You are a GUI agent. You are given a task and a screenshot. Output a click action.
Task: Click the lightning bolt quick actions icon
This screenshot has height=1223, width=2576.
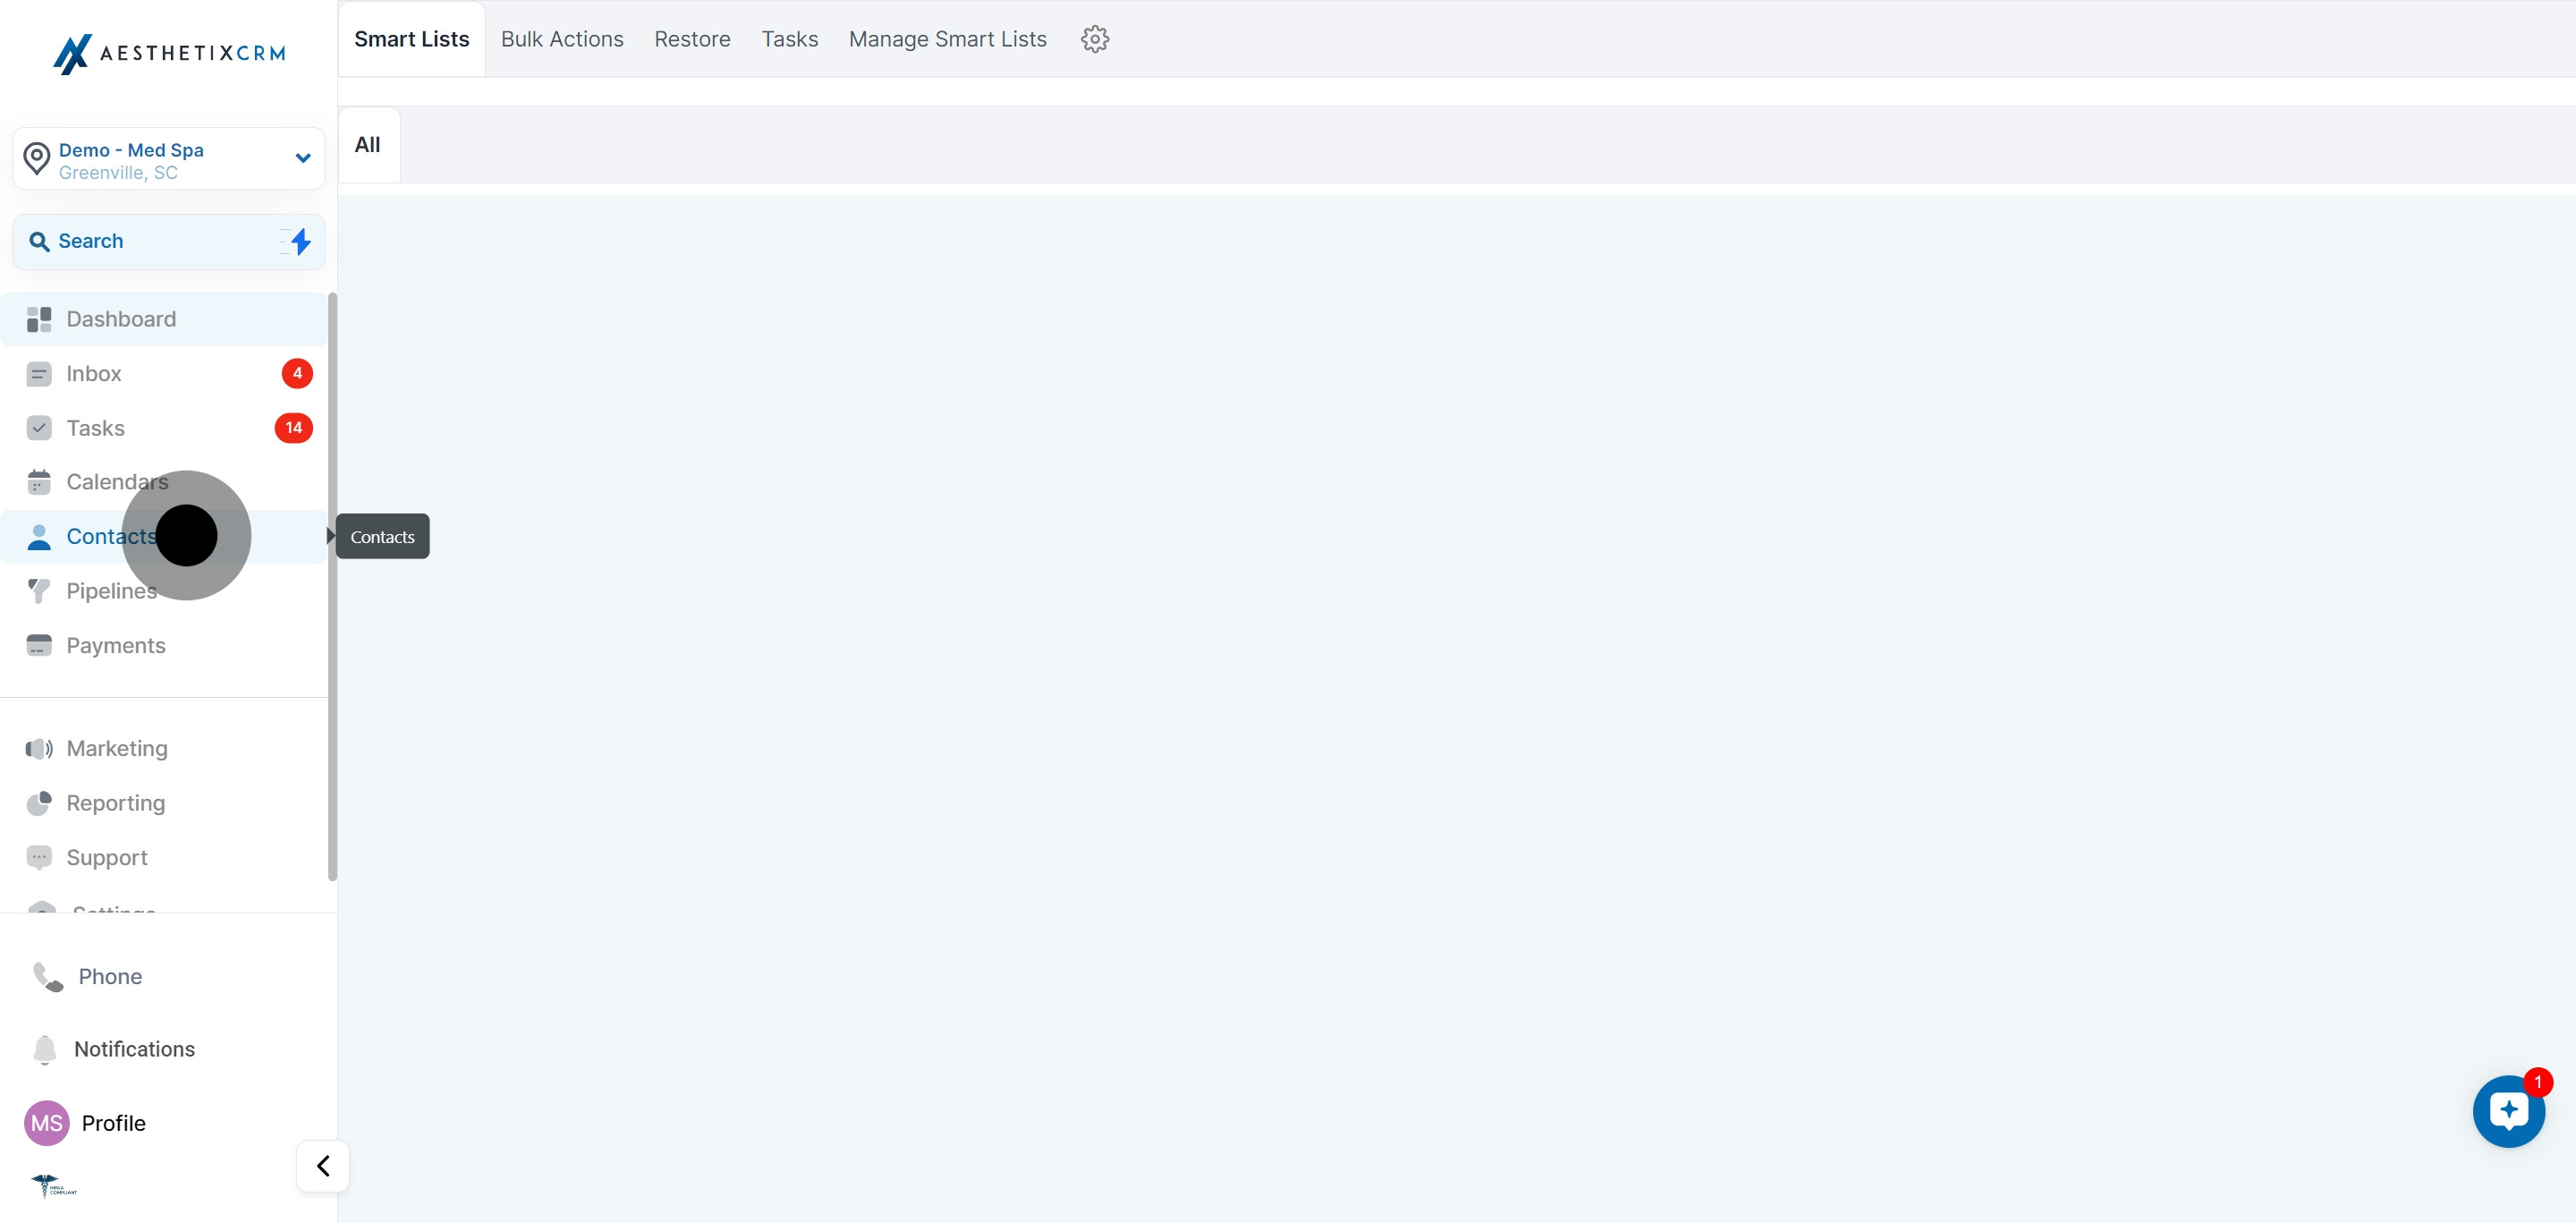299,241
